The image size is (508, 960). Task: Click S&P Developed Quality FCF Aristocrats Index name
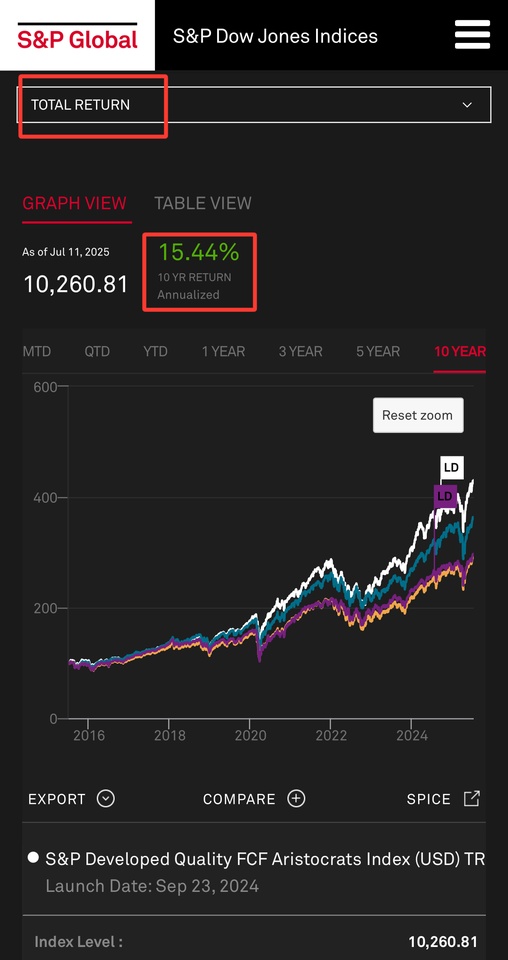tap(264, 859)
